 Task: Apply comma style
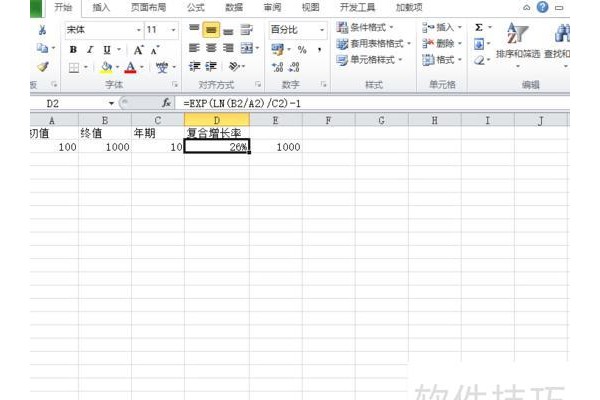[x=319, y=50]
